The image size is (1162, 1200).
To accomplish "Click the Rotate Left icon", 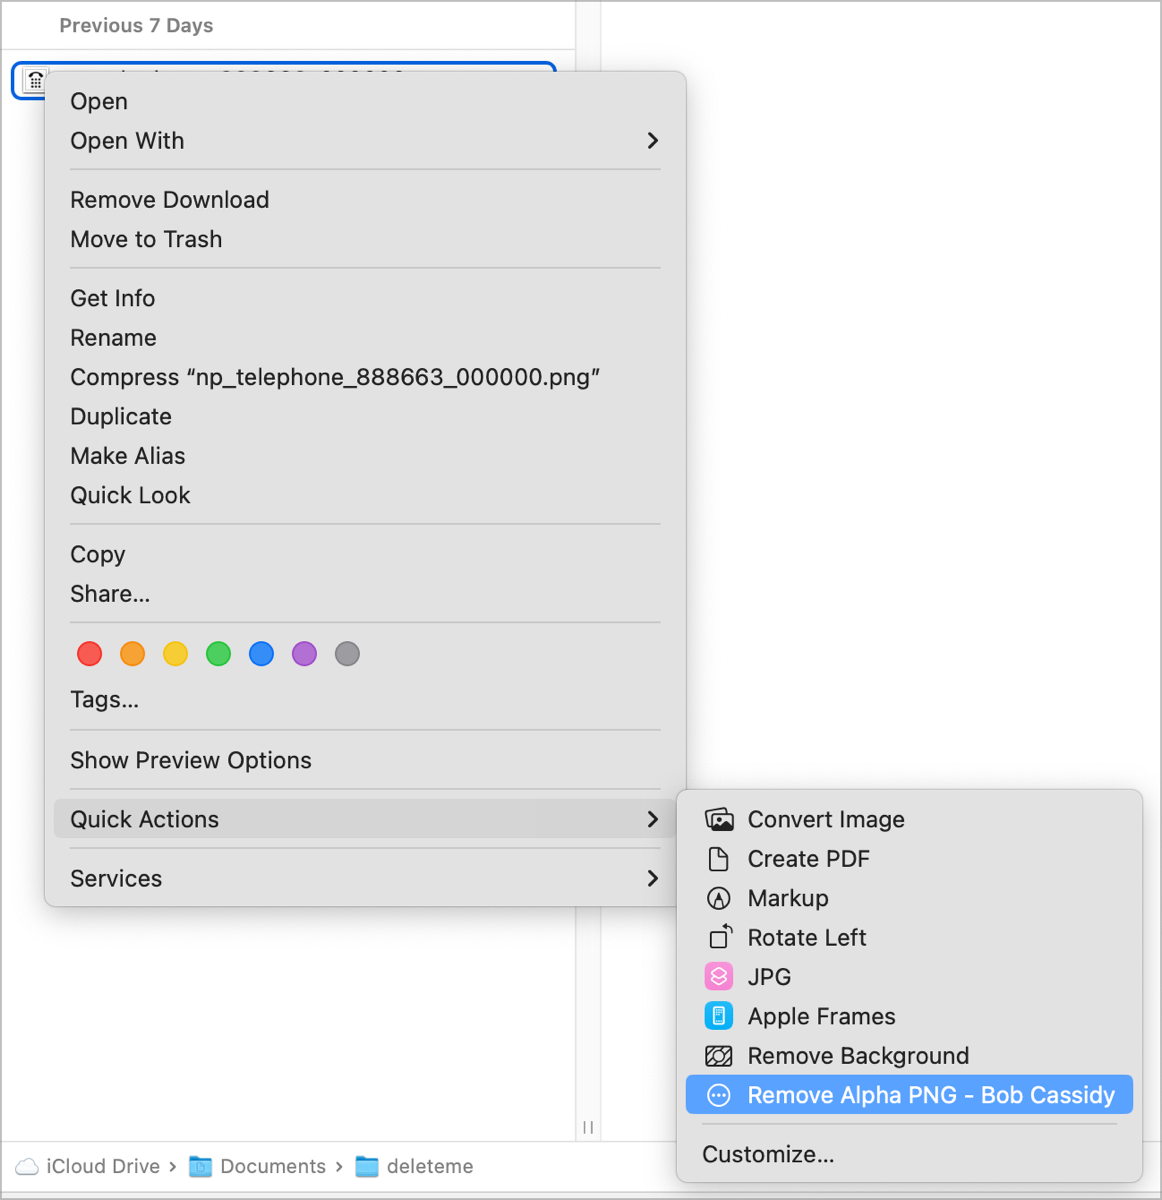I will click(x=720, y=937).
